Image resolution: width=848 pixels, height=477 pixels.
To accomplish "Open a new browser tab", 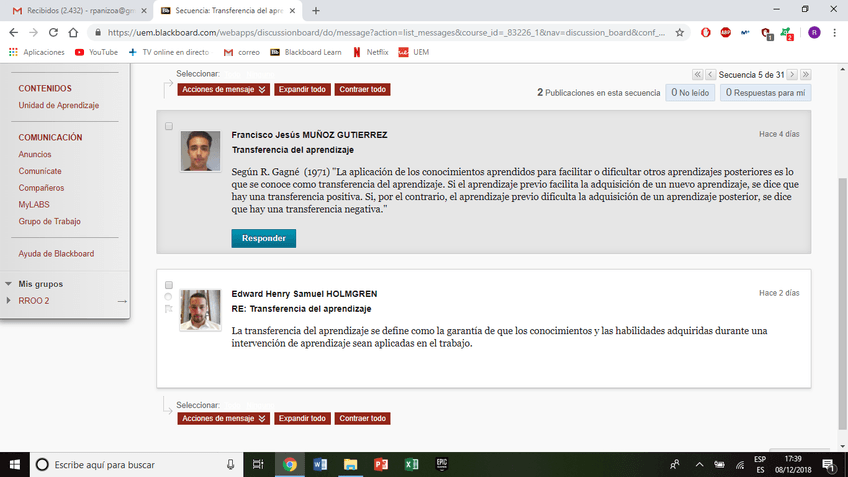I will coord(316,10).
